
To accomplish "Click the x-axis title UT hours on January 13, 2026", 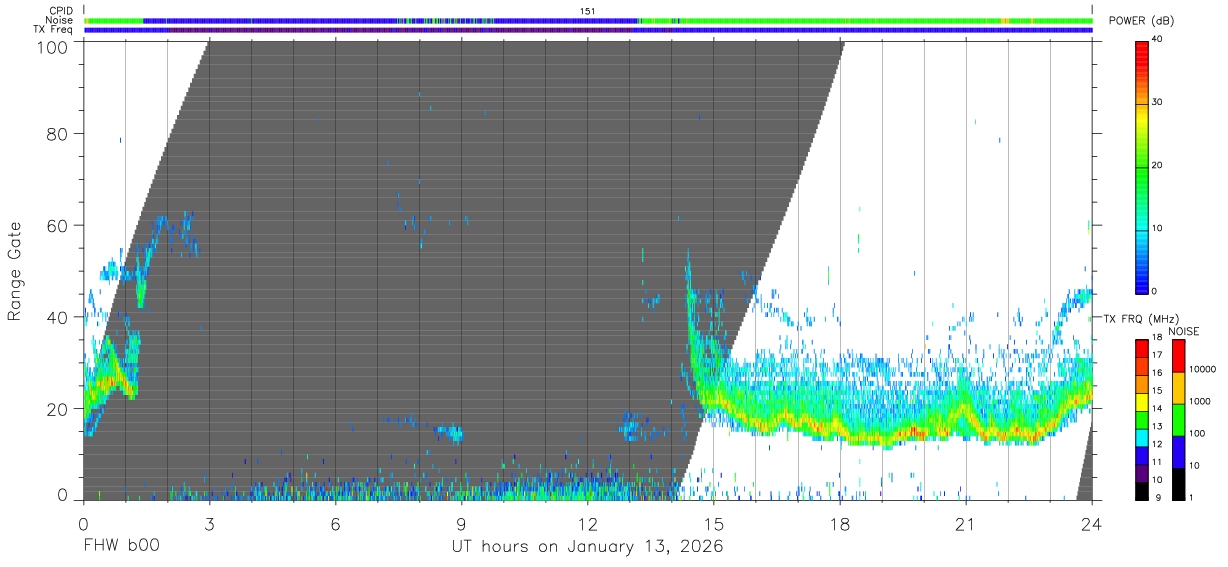I will [586, 547].
